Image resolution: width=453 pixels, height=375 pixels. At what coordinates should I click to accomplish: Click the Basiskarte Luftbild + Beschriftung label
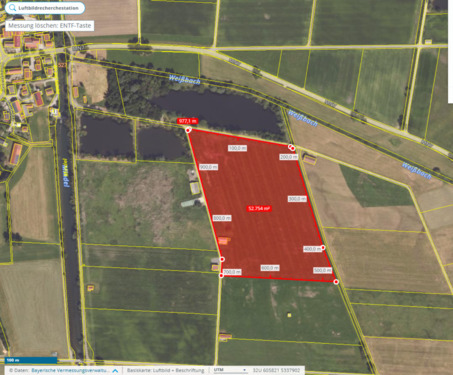point(165,370)
